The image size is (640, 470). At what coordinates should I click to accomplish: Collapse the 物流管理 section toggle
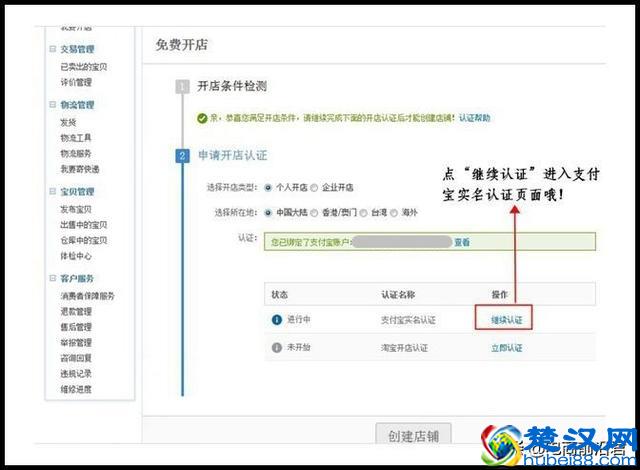[x=53, y=104]
